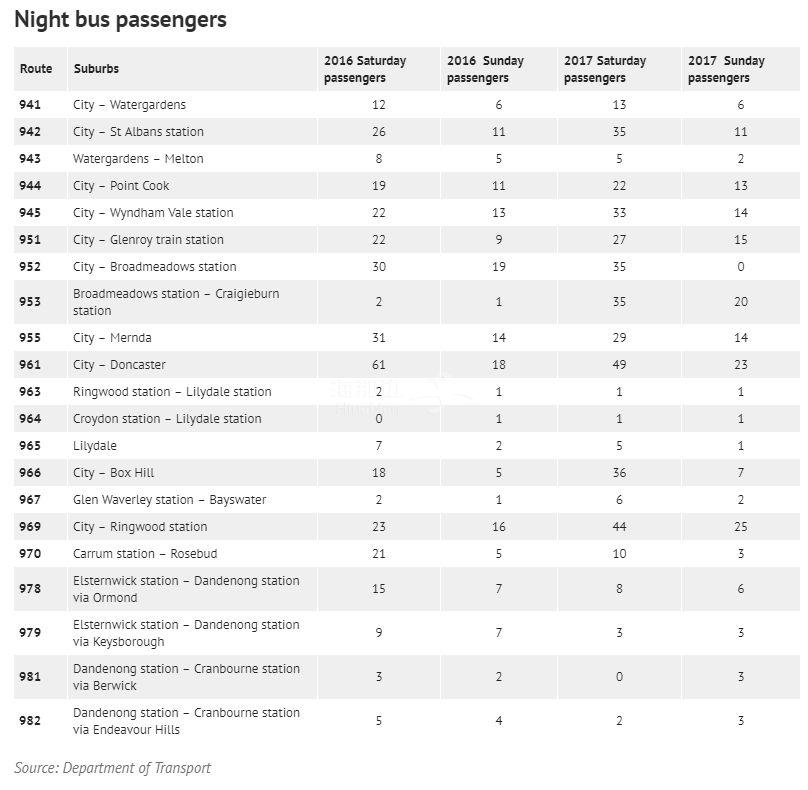Image resolution: width=808 pixels, height=790 pixels.
Task: Select the City – Point Cook cell
Action: pos(121,186)
